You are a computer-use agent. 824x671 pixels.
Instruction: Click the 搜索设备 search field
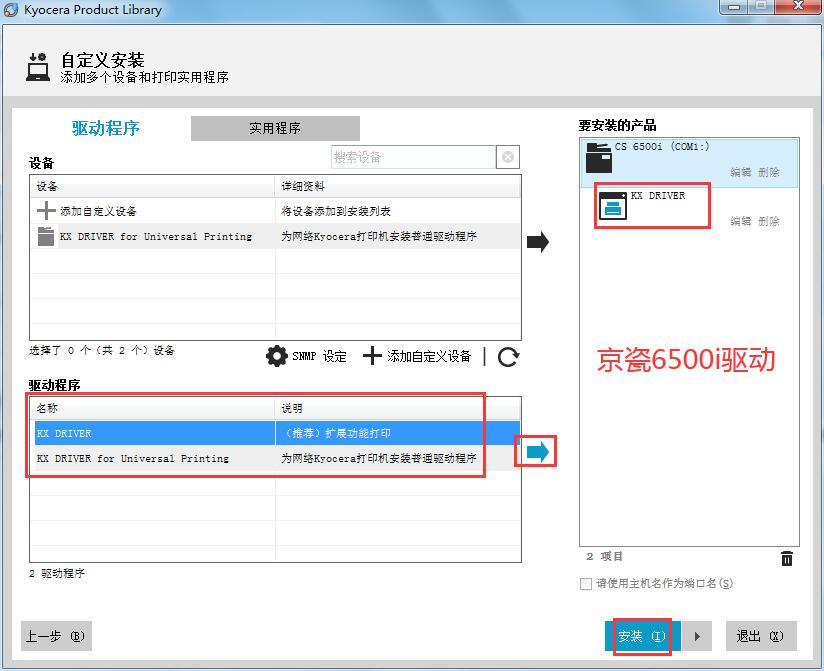[x=414, y=157]
